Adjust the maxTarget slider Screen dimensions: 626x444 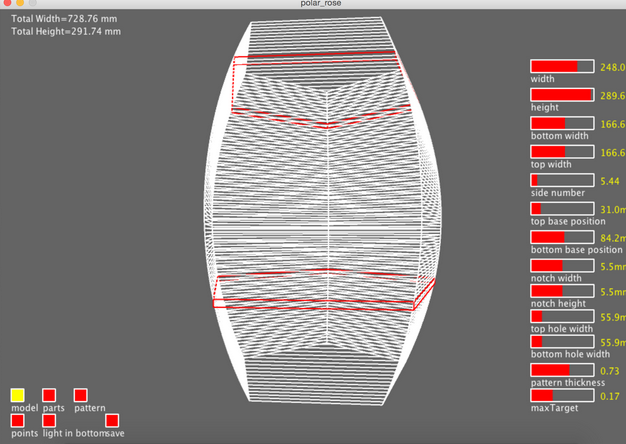(562, 396)
